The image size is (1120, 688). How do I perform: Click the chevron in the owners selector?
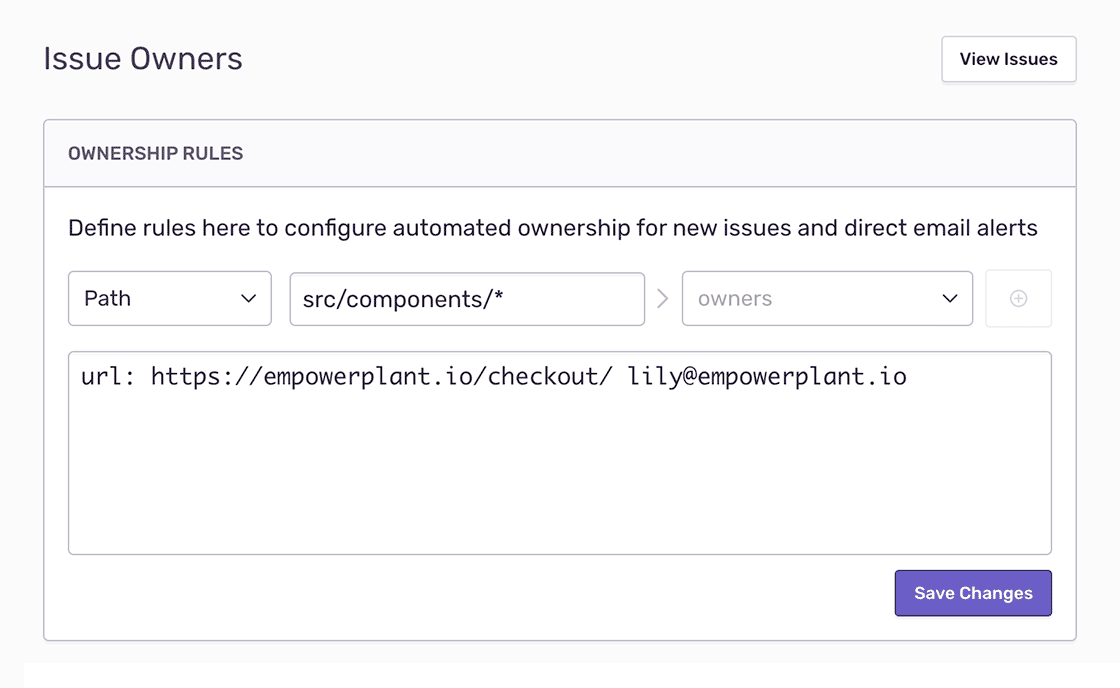tap(950, 299)
